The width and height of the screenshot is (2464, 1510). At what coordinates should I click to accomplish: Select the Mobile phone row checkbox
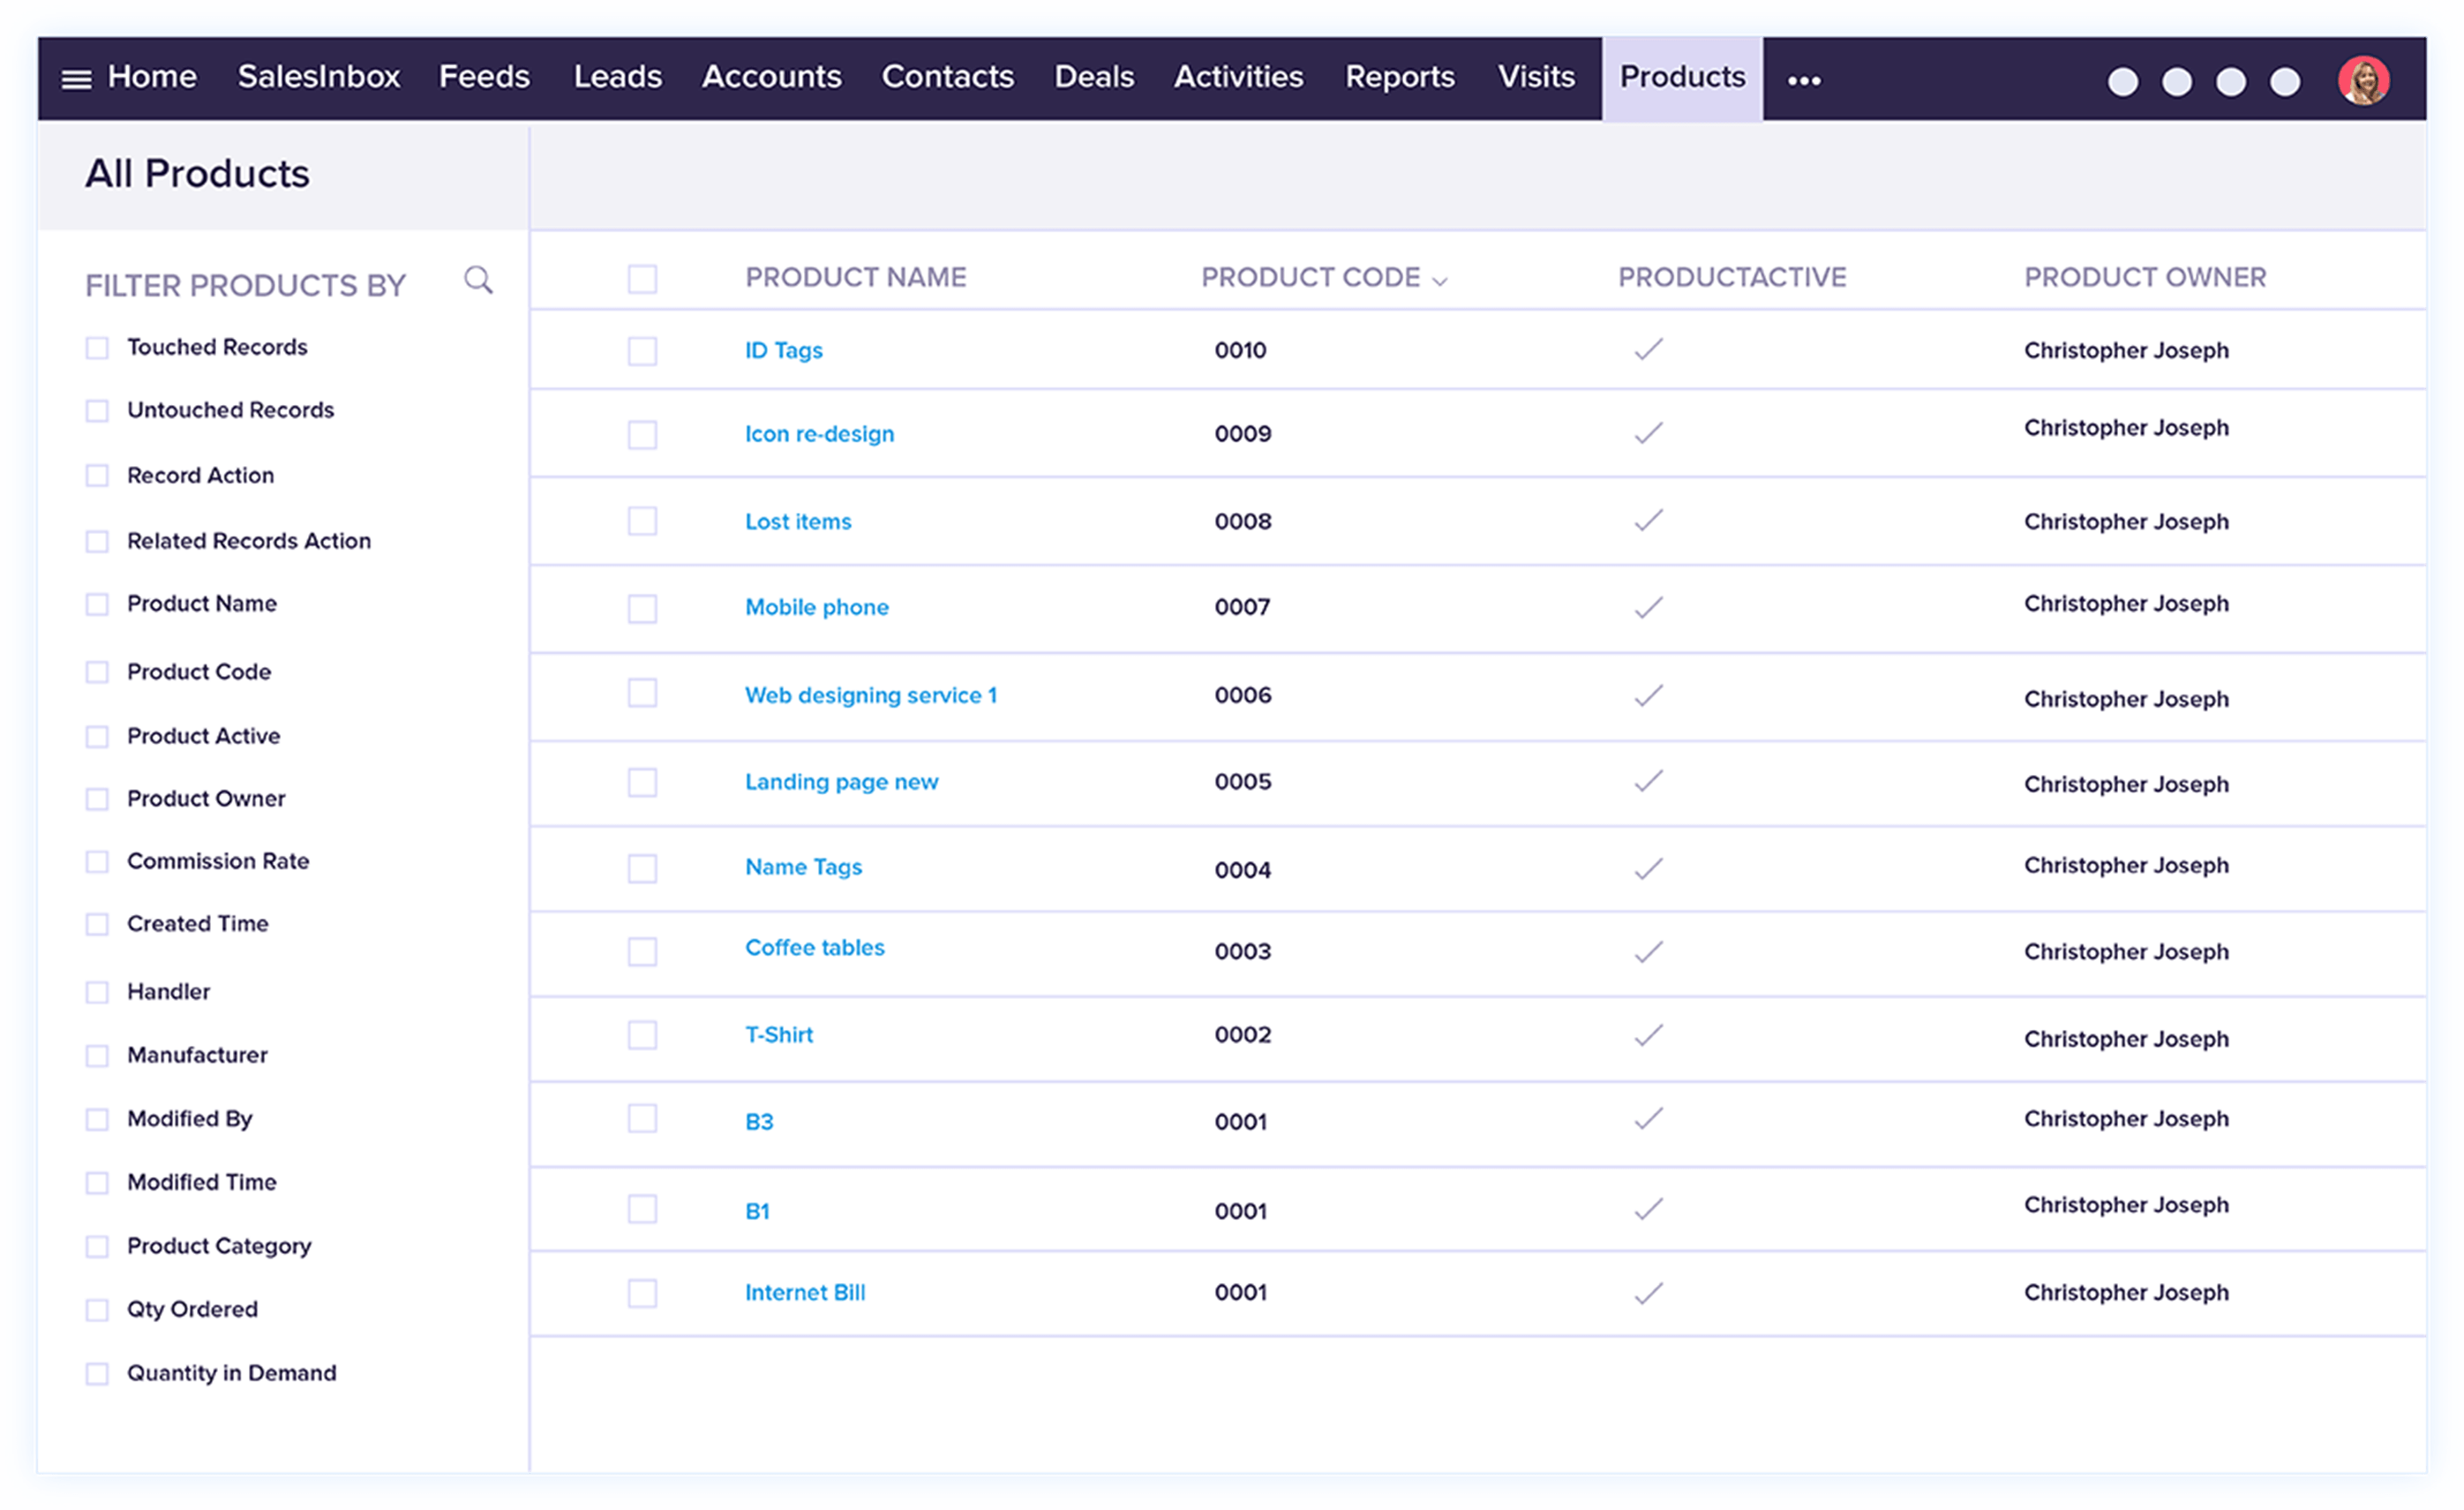[x=642, y=608]
